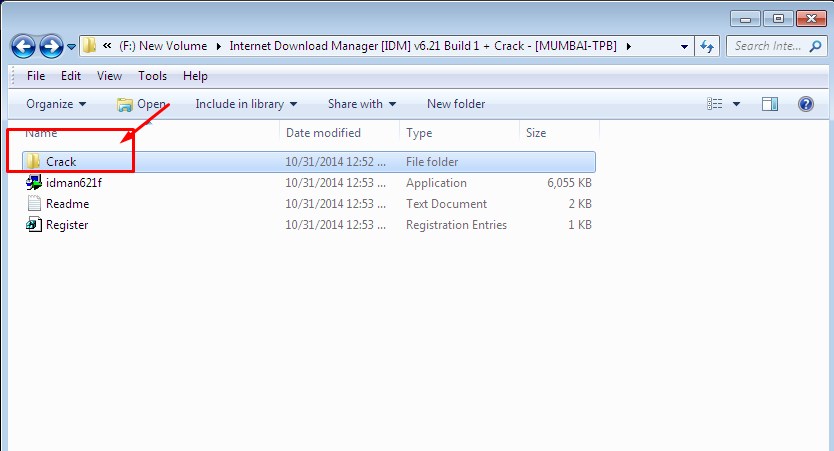Click the magnifier search icon
The height and width of the screenshot is (451, 834).
coord(815,46)
